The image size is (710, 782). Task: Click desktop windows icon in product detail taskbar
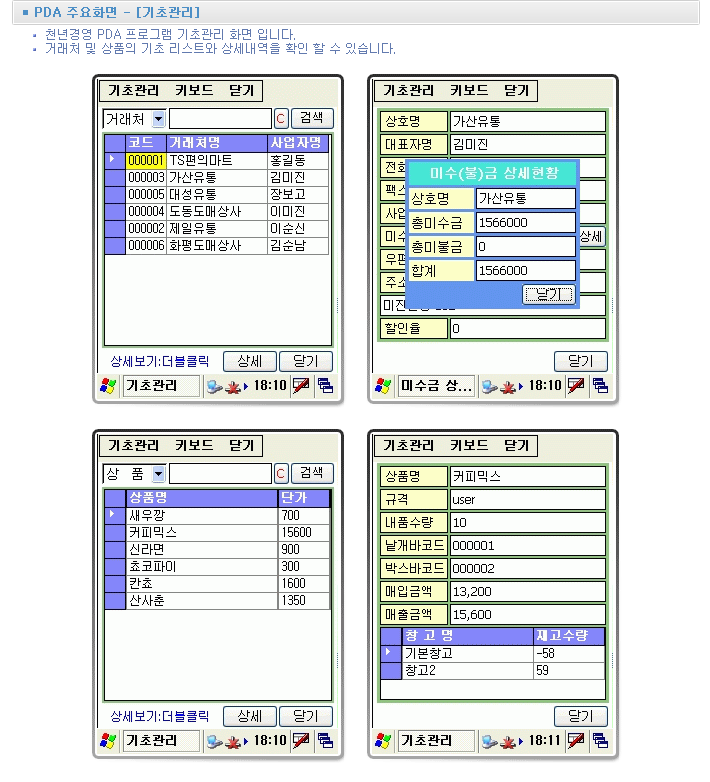point(600,741)
